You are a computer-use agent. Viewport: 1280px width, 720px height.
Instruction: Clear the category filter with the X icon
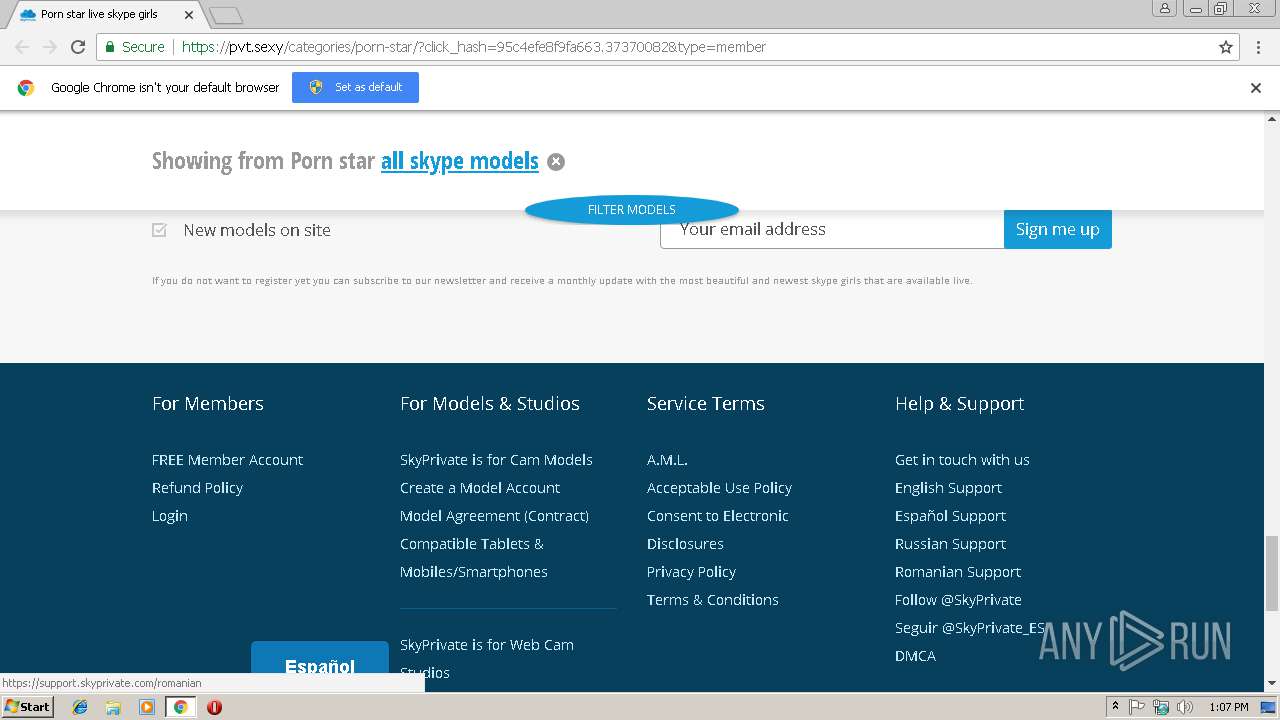pos(556,162)
